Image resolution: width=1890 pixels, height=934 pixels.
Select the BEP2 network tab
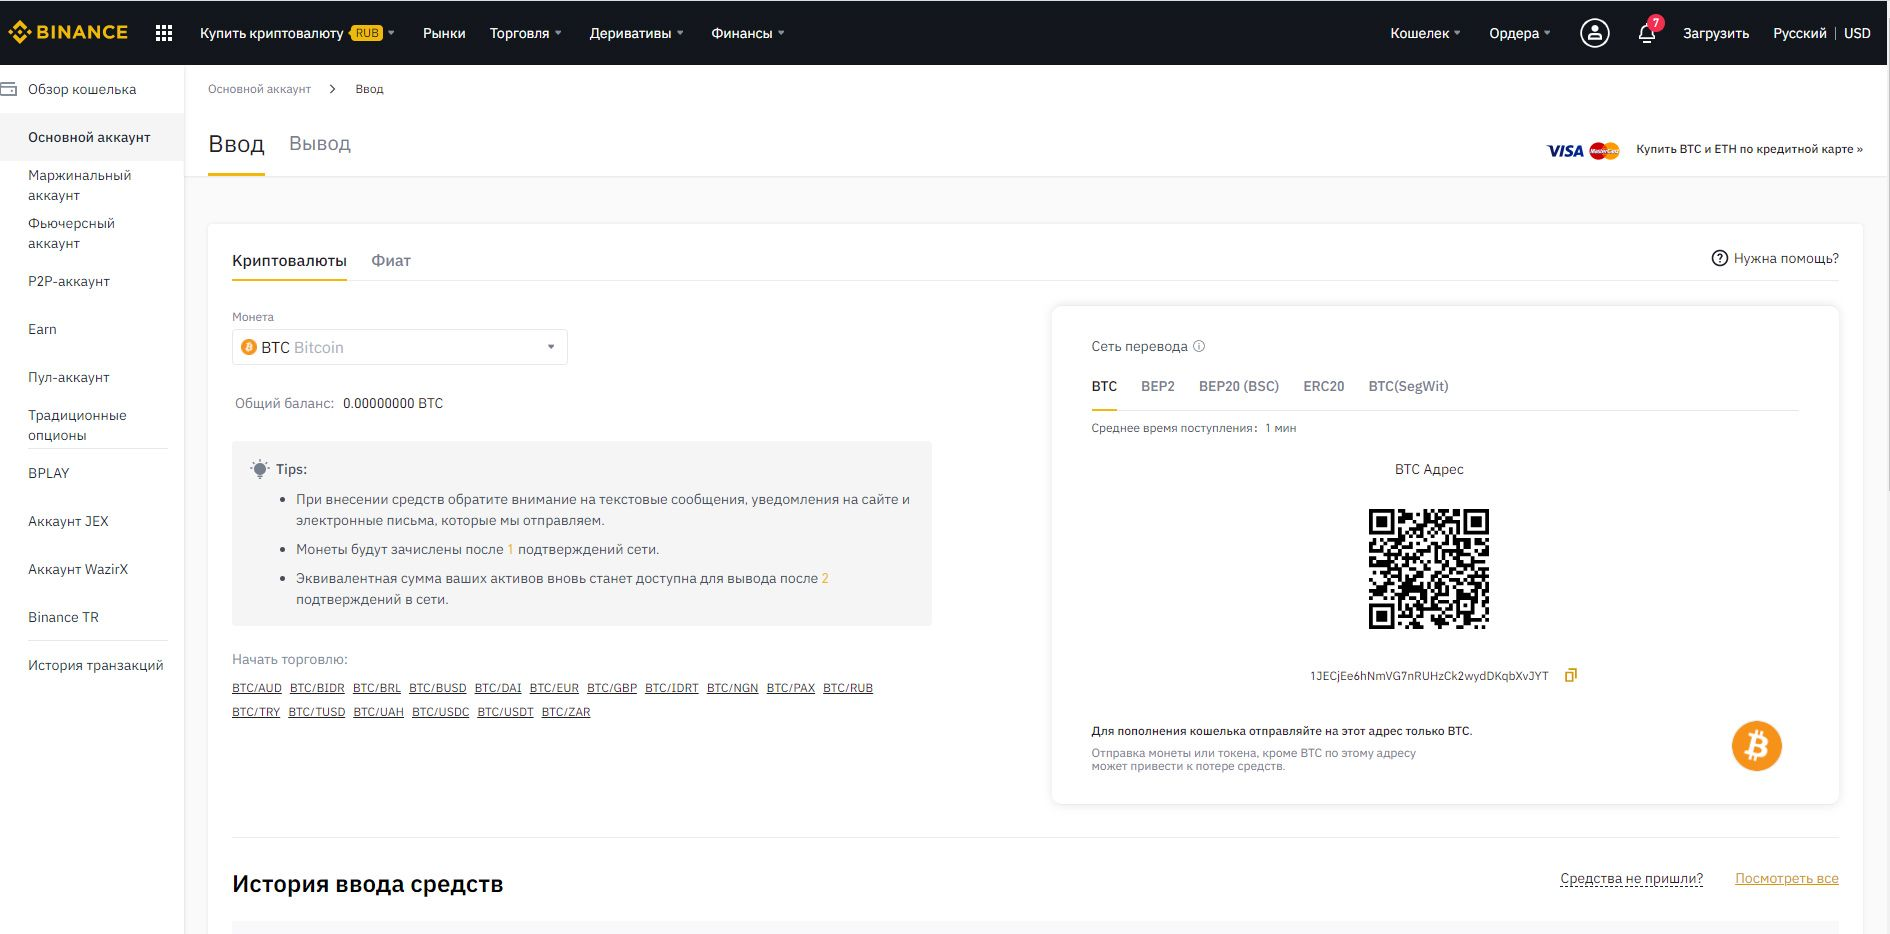[x=1158, y=386]
